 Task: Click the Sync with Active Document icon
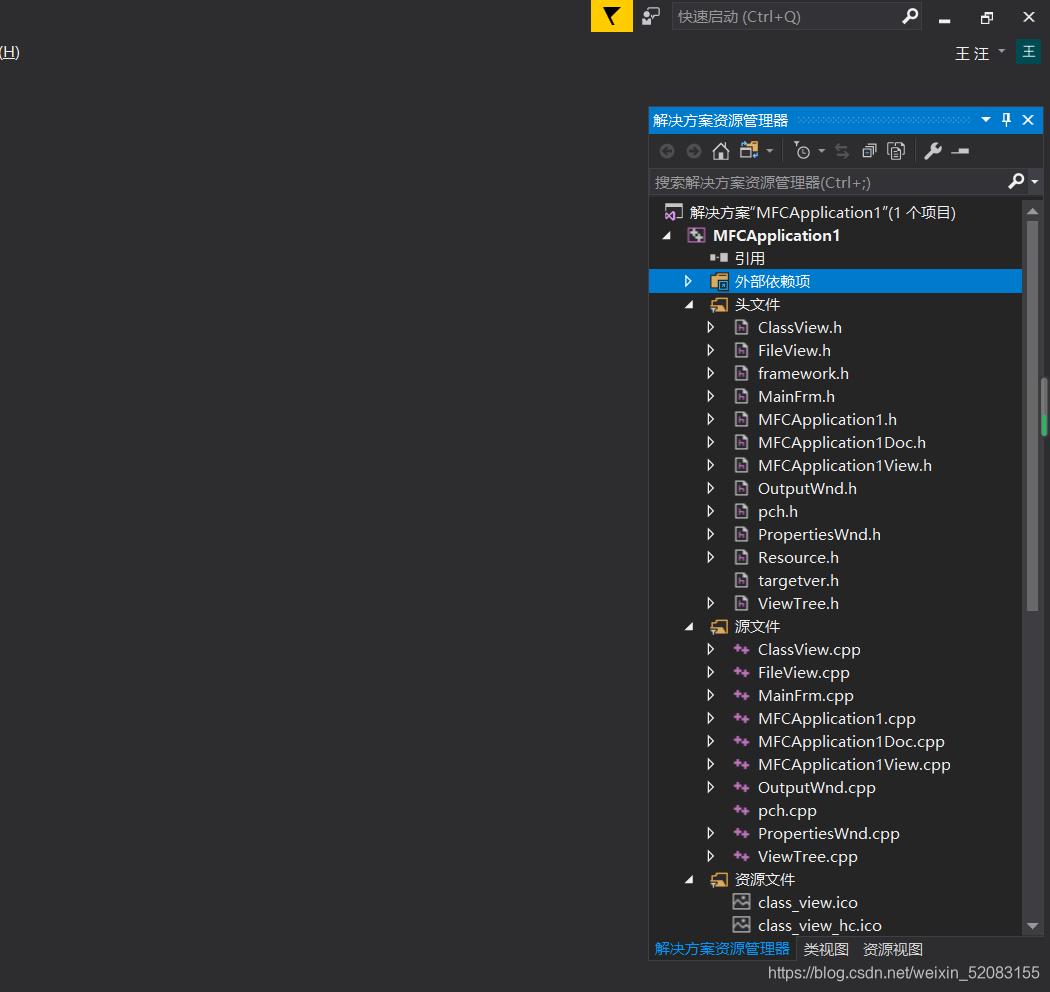(842, 151)
